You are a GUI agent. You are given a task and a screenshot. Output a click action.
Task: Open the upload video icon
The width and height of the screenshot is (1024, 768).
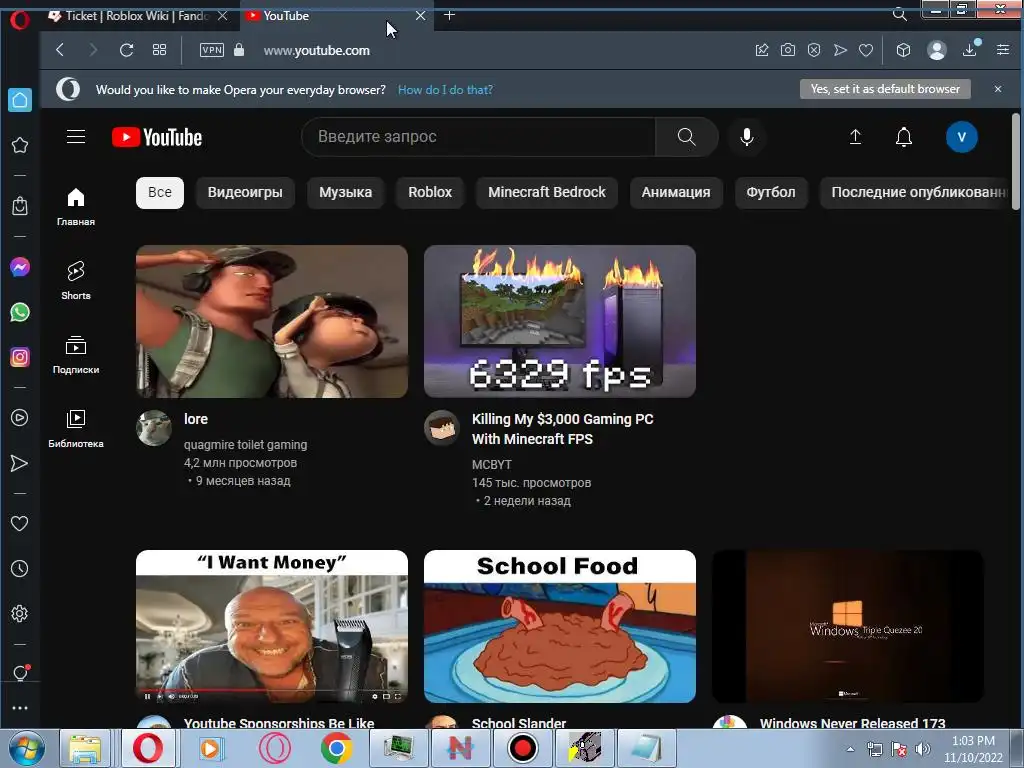click(856, 136)
